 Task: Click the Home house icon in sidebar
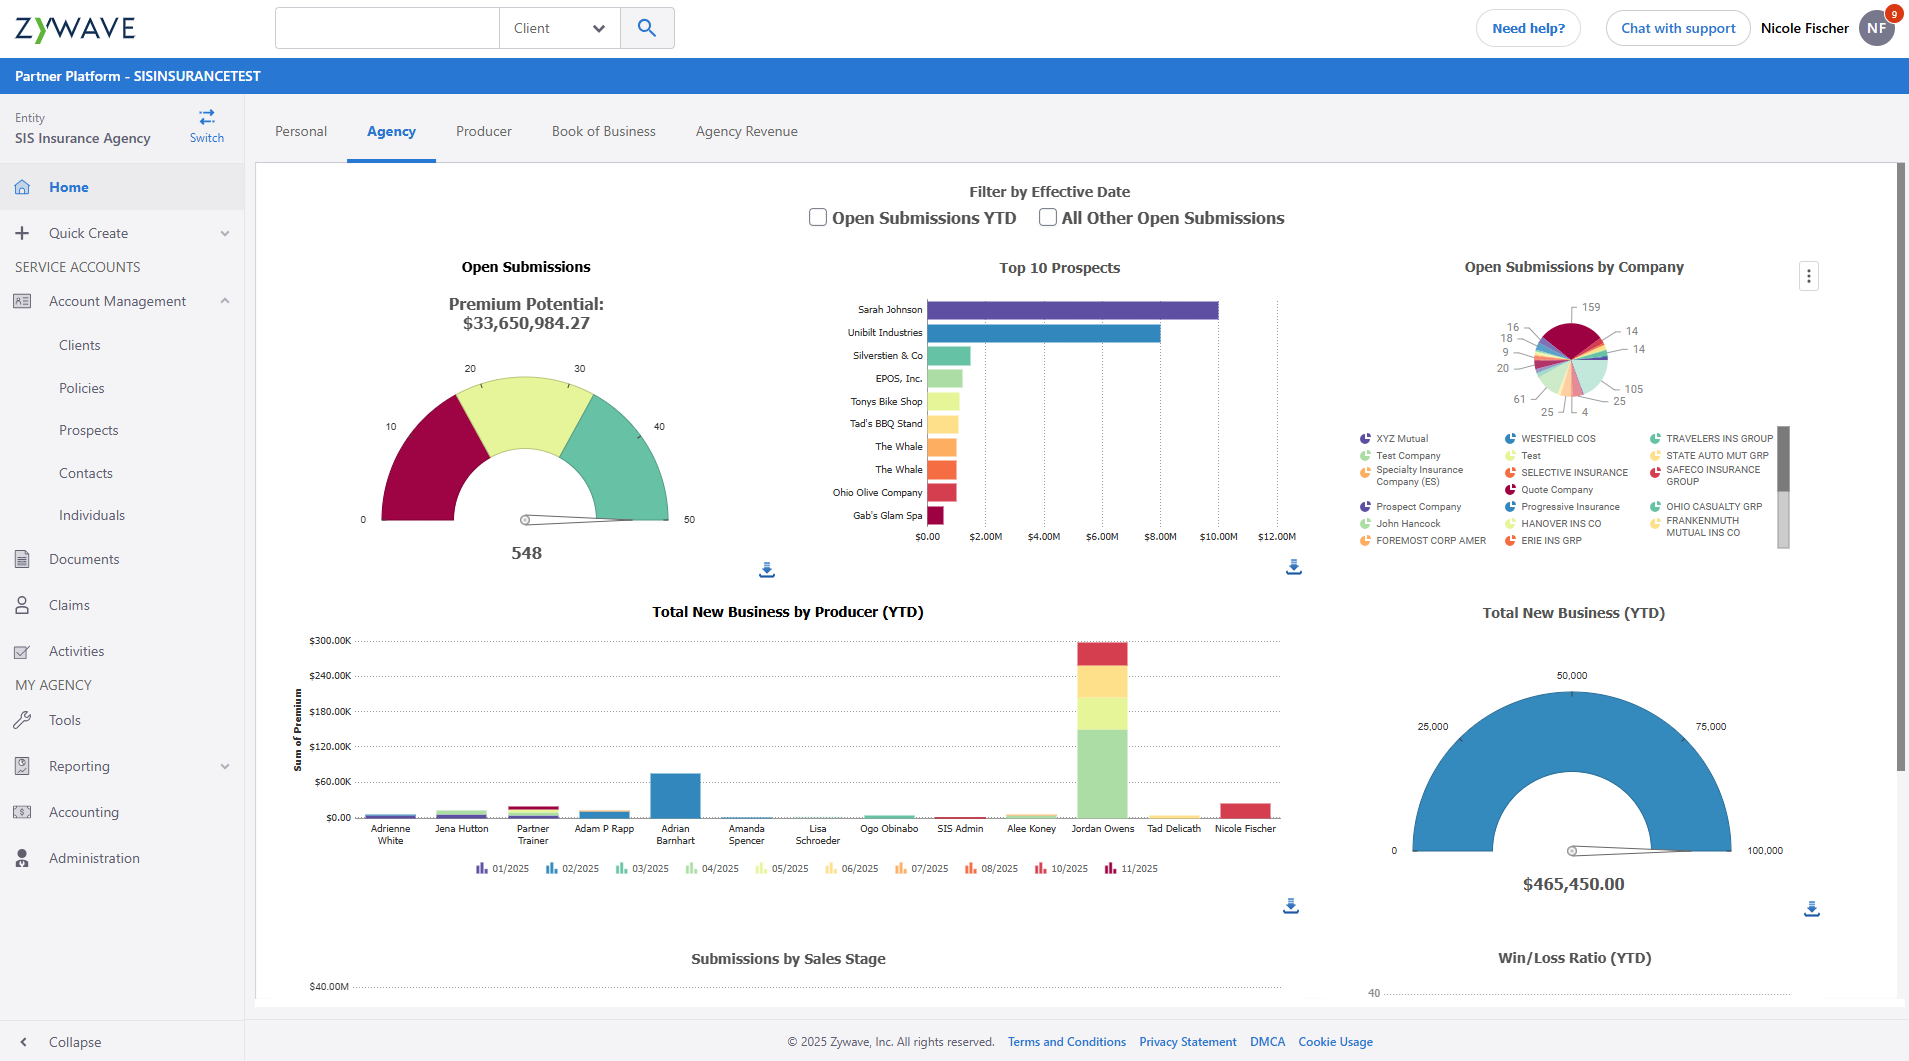pyautogui.click(x=22, y=187)
